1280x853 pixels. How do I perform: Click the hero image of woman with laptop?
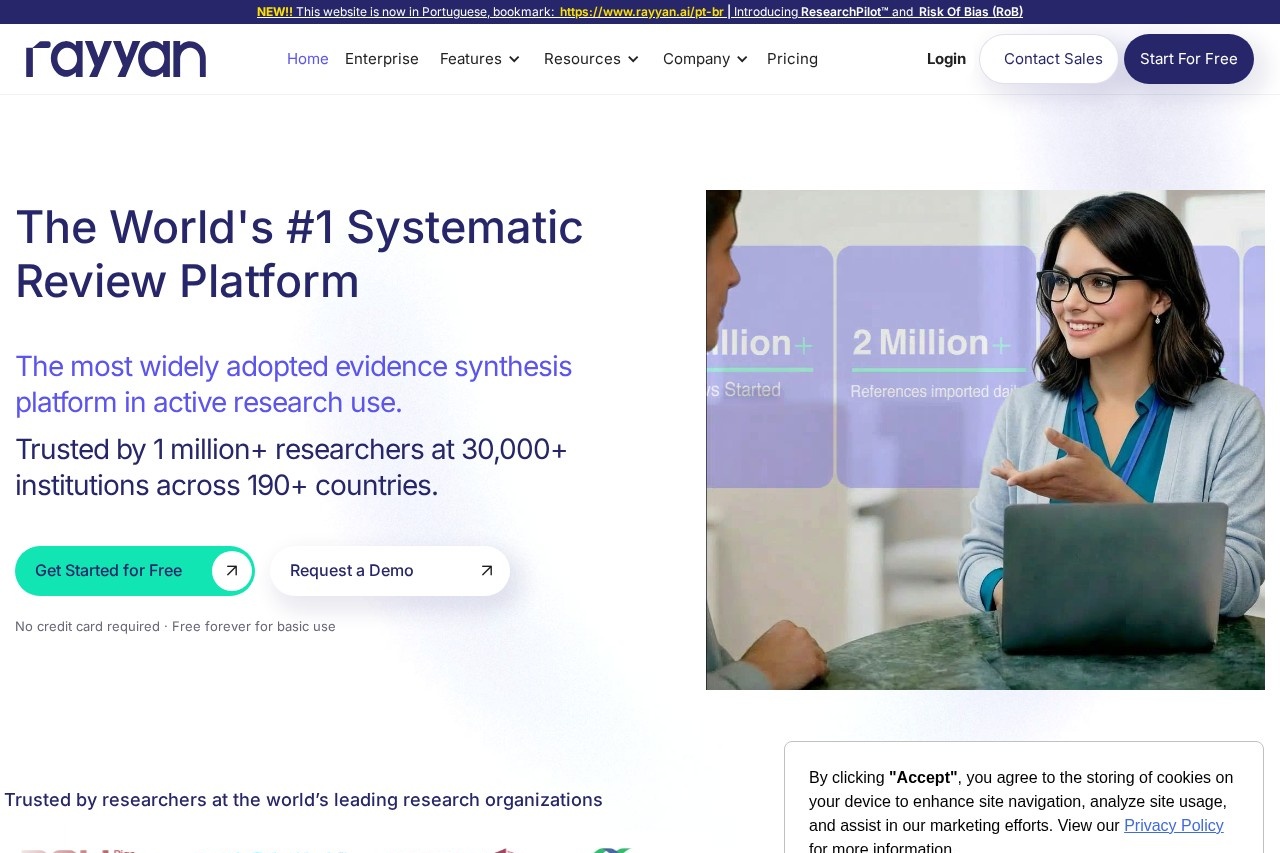pos(985,440)
